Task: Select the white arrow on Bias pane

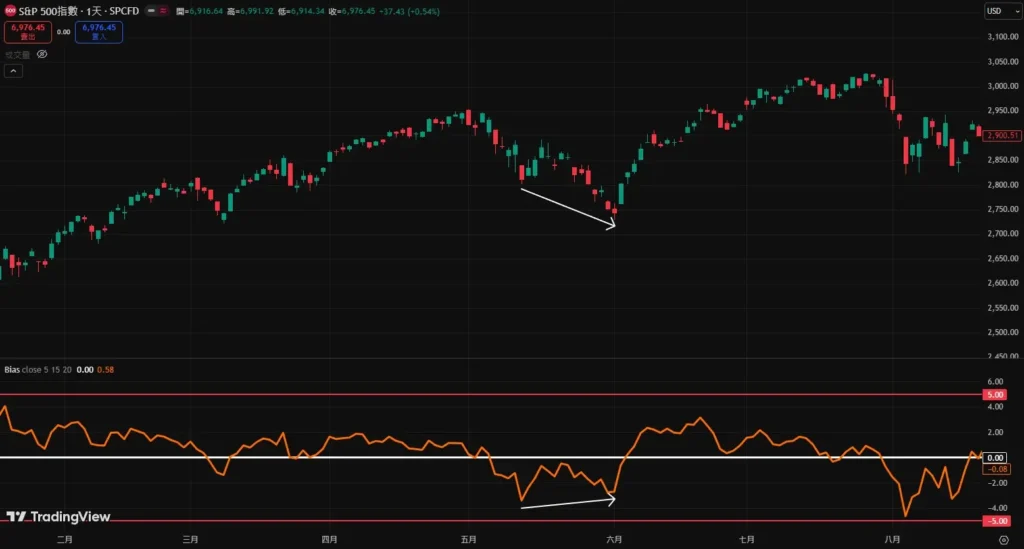Action: coord(567,502)
